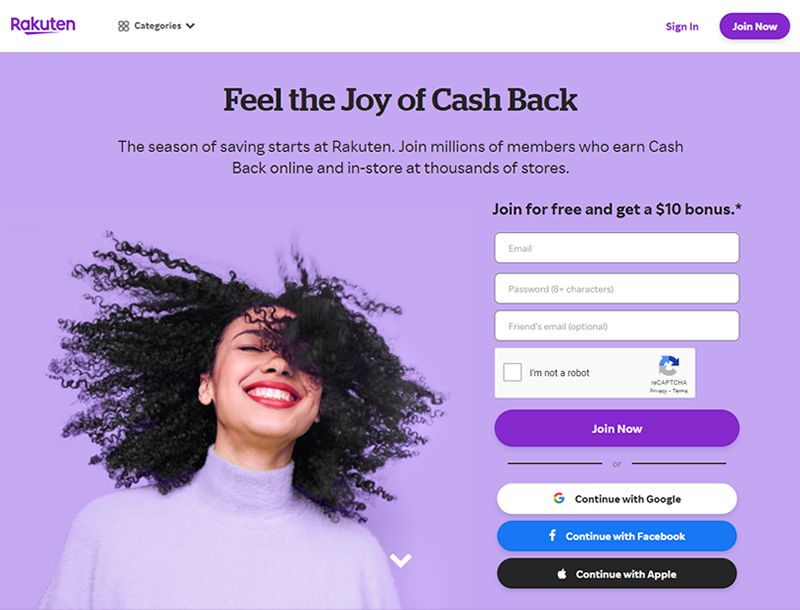800x610 pixels.
Task: Select the Friend's email optional field
Action: 617,326
